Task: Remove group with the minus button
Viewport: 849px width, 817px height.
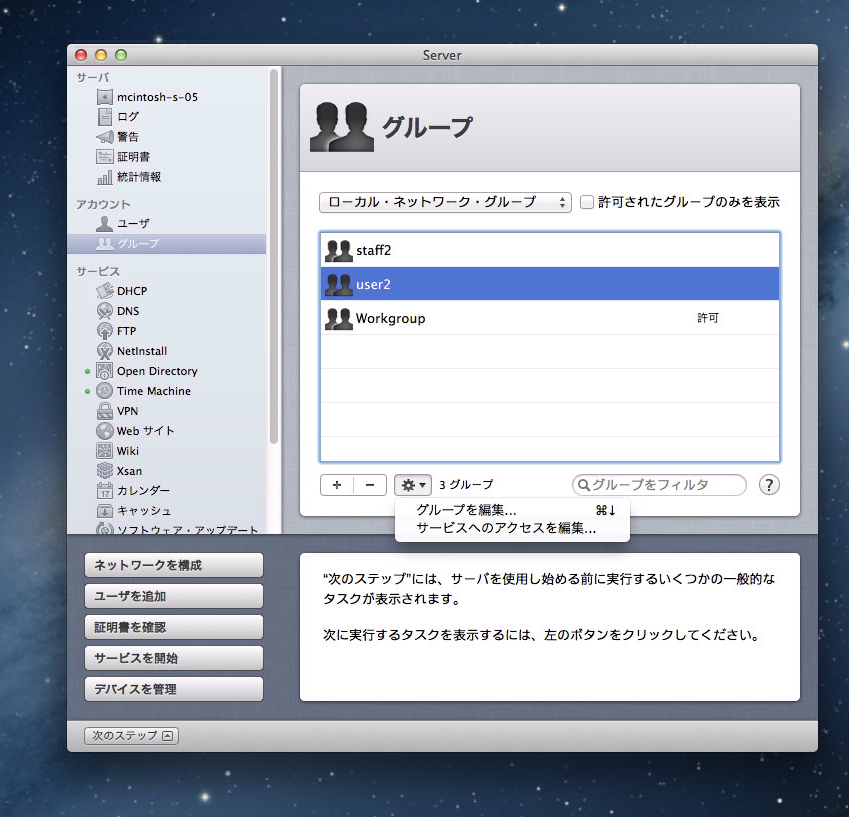Action: click(x=370, y=485)
